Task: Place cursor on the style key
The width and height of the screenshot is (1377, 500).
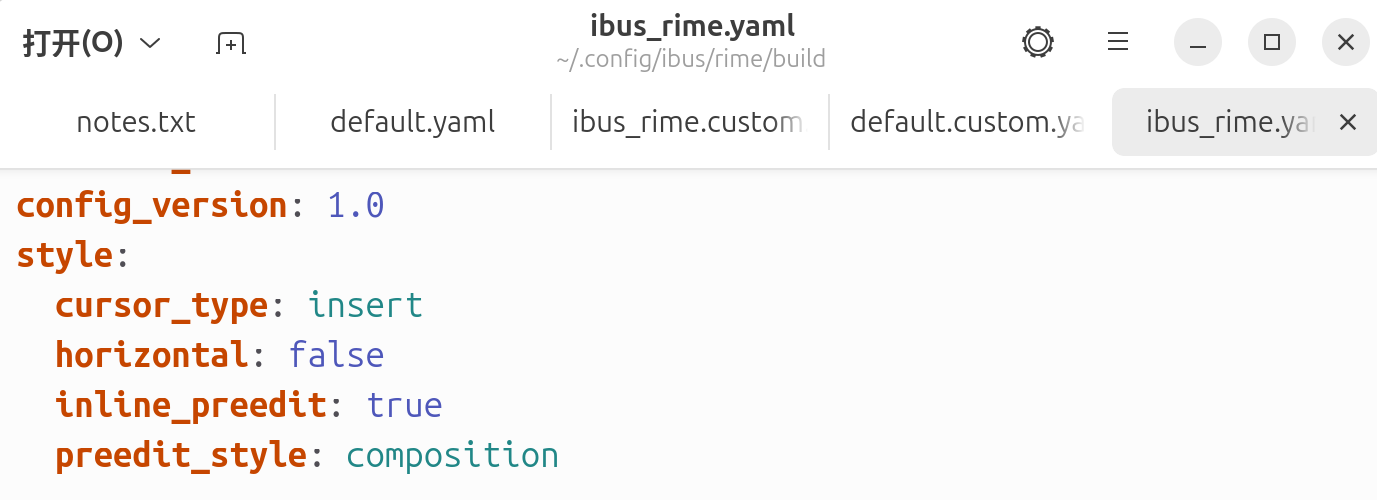Action: pyautogui.click(x=64, y=255)
